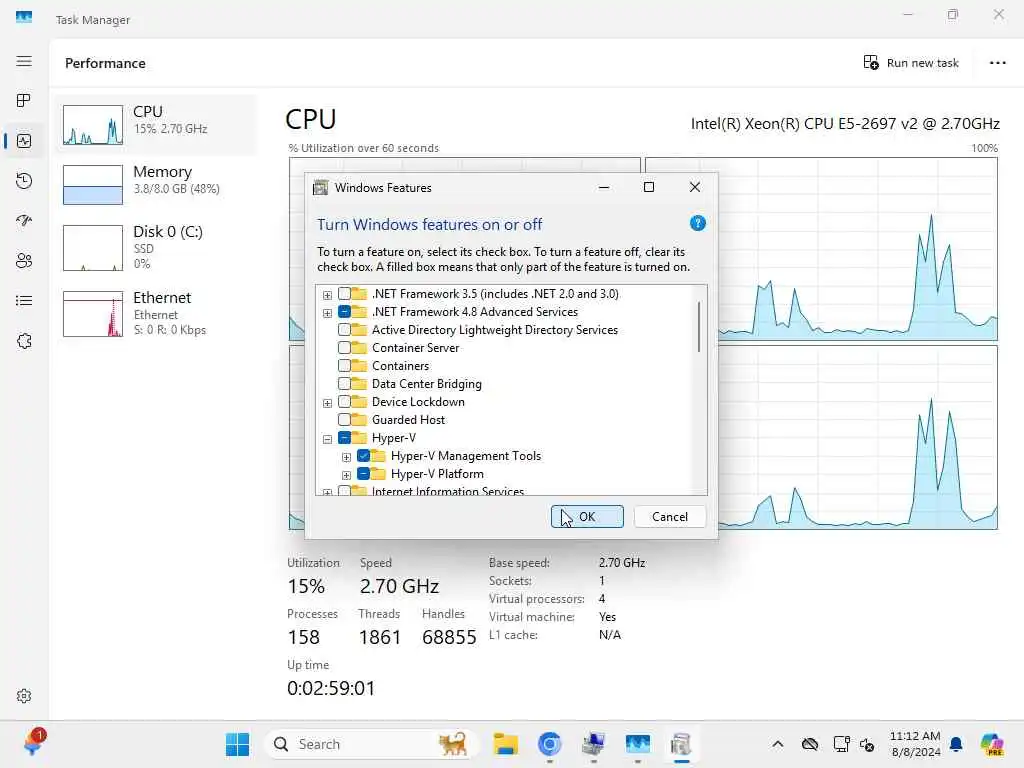Select Memory performance item

pyautogui.click(x=157, y=185)
